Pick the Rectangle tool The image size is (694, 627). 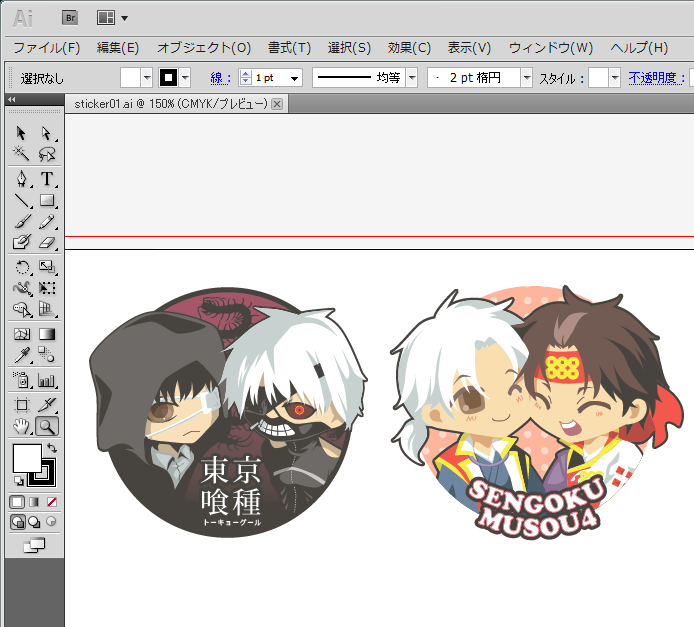[x=46, y=200]
